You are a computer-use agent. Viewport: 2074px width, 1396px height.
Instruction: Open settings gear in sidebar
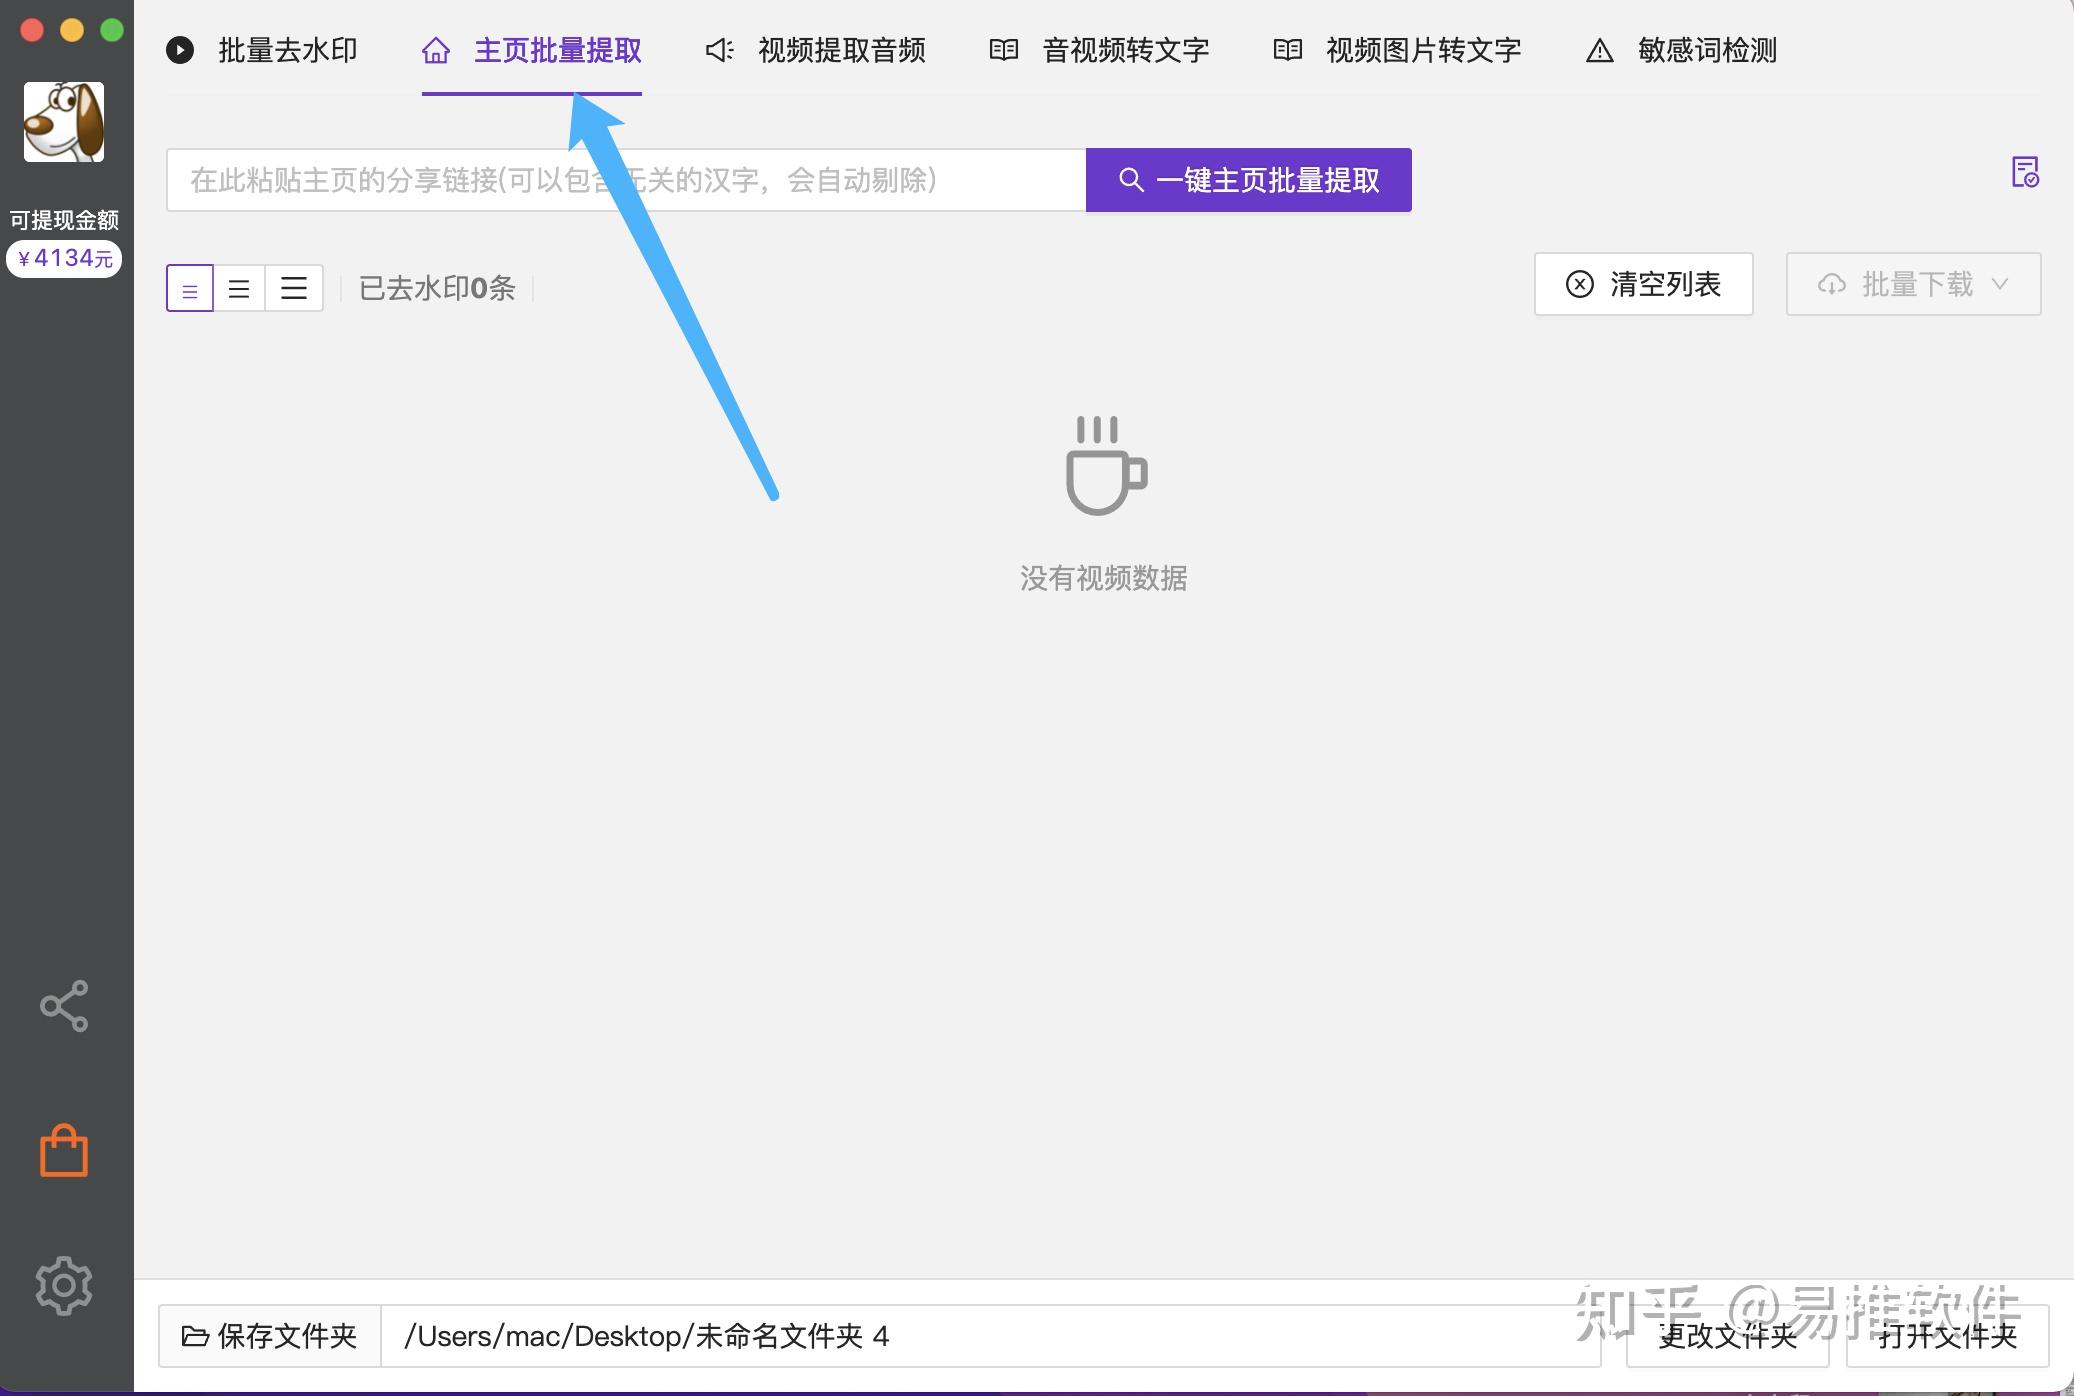(x=64, y=1285)
